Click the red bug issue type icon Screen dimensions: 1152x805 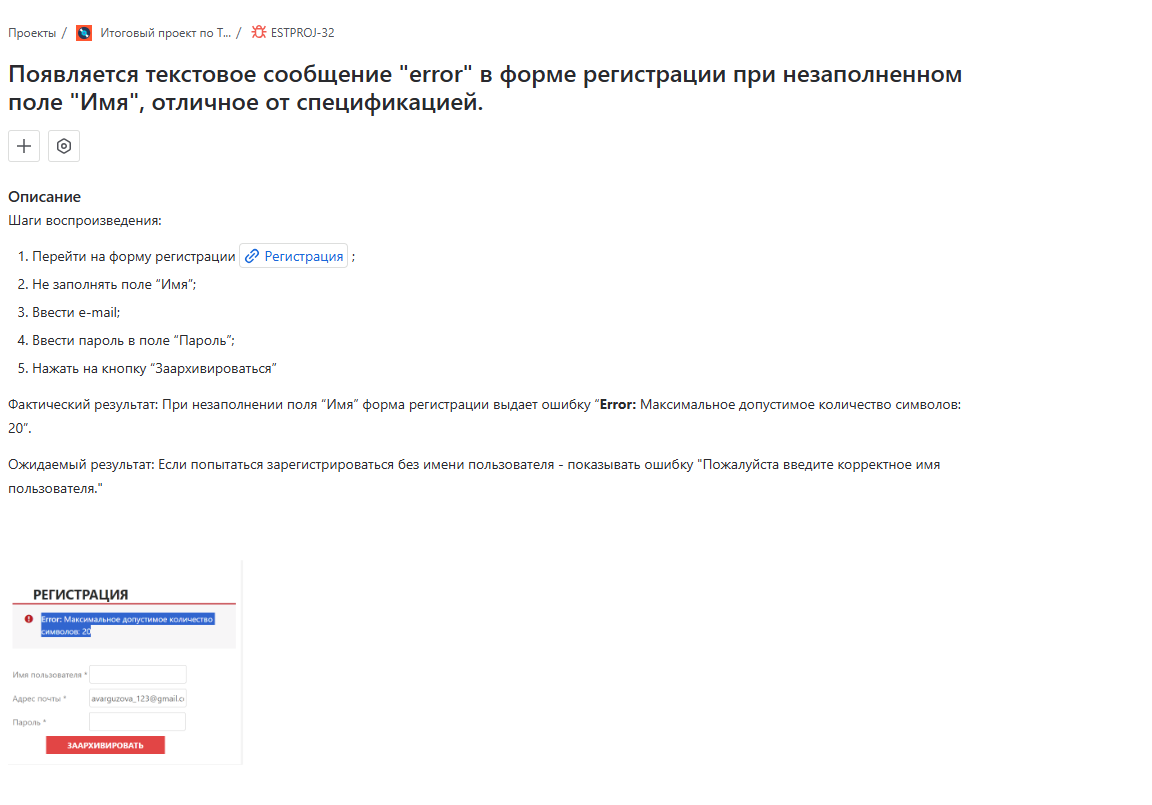pyautogui.click(x=259, y=32)
